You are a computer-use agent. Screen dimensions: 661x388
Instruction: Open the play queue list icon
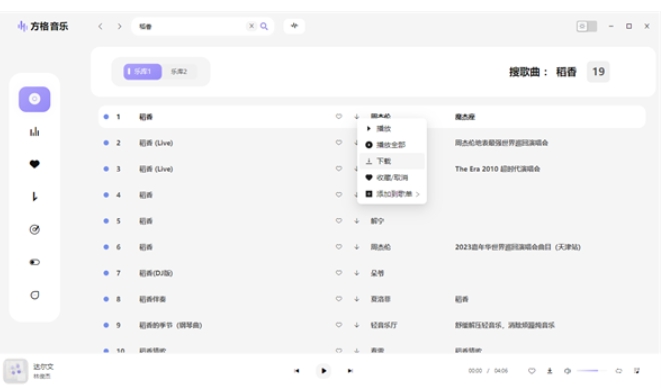(637, 371)
